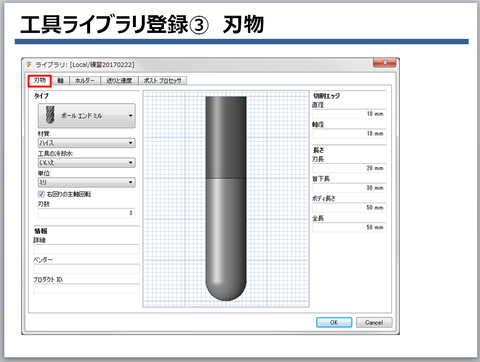Click the 全長 50 mm field
Screen dimensions: 480x362
349,227
